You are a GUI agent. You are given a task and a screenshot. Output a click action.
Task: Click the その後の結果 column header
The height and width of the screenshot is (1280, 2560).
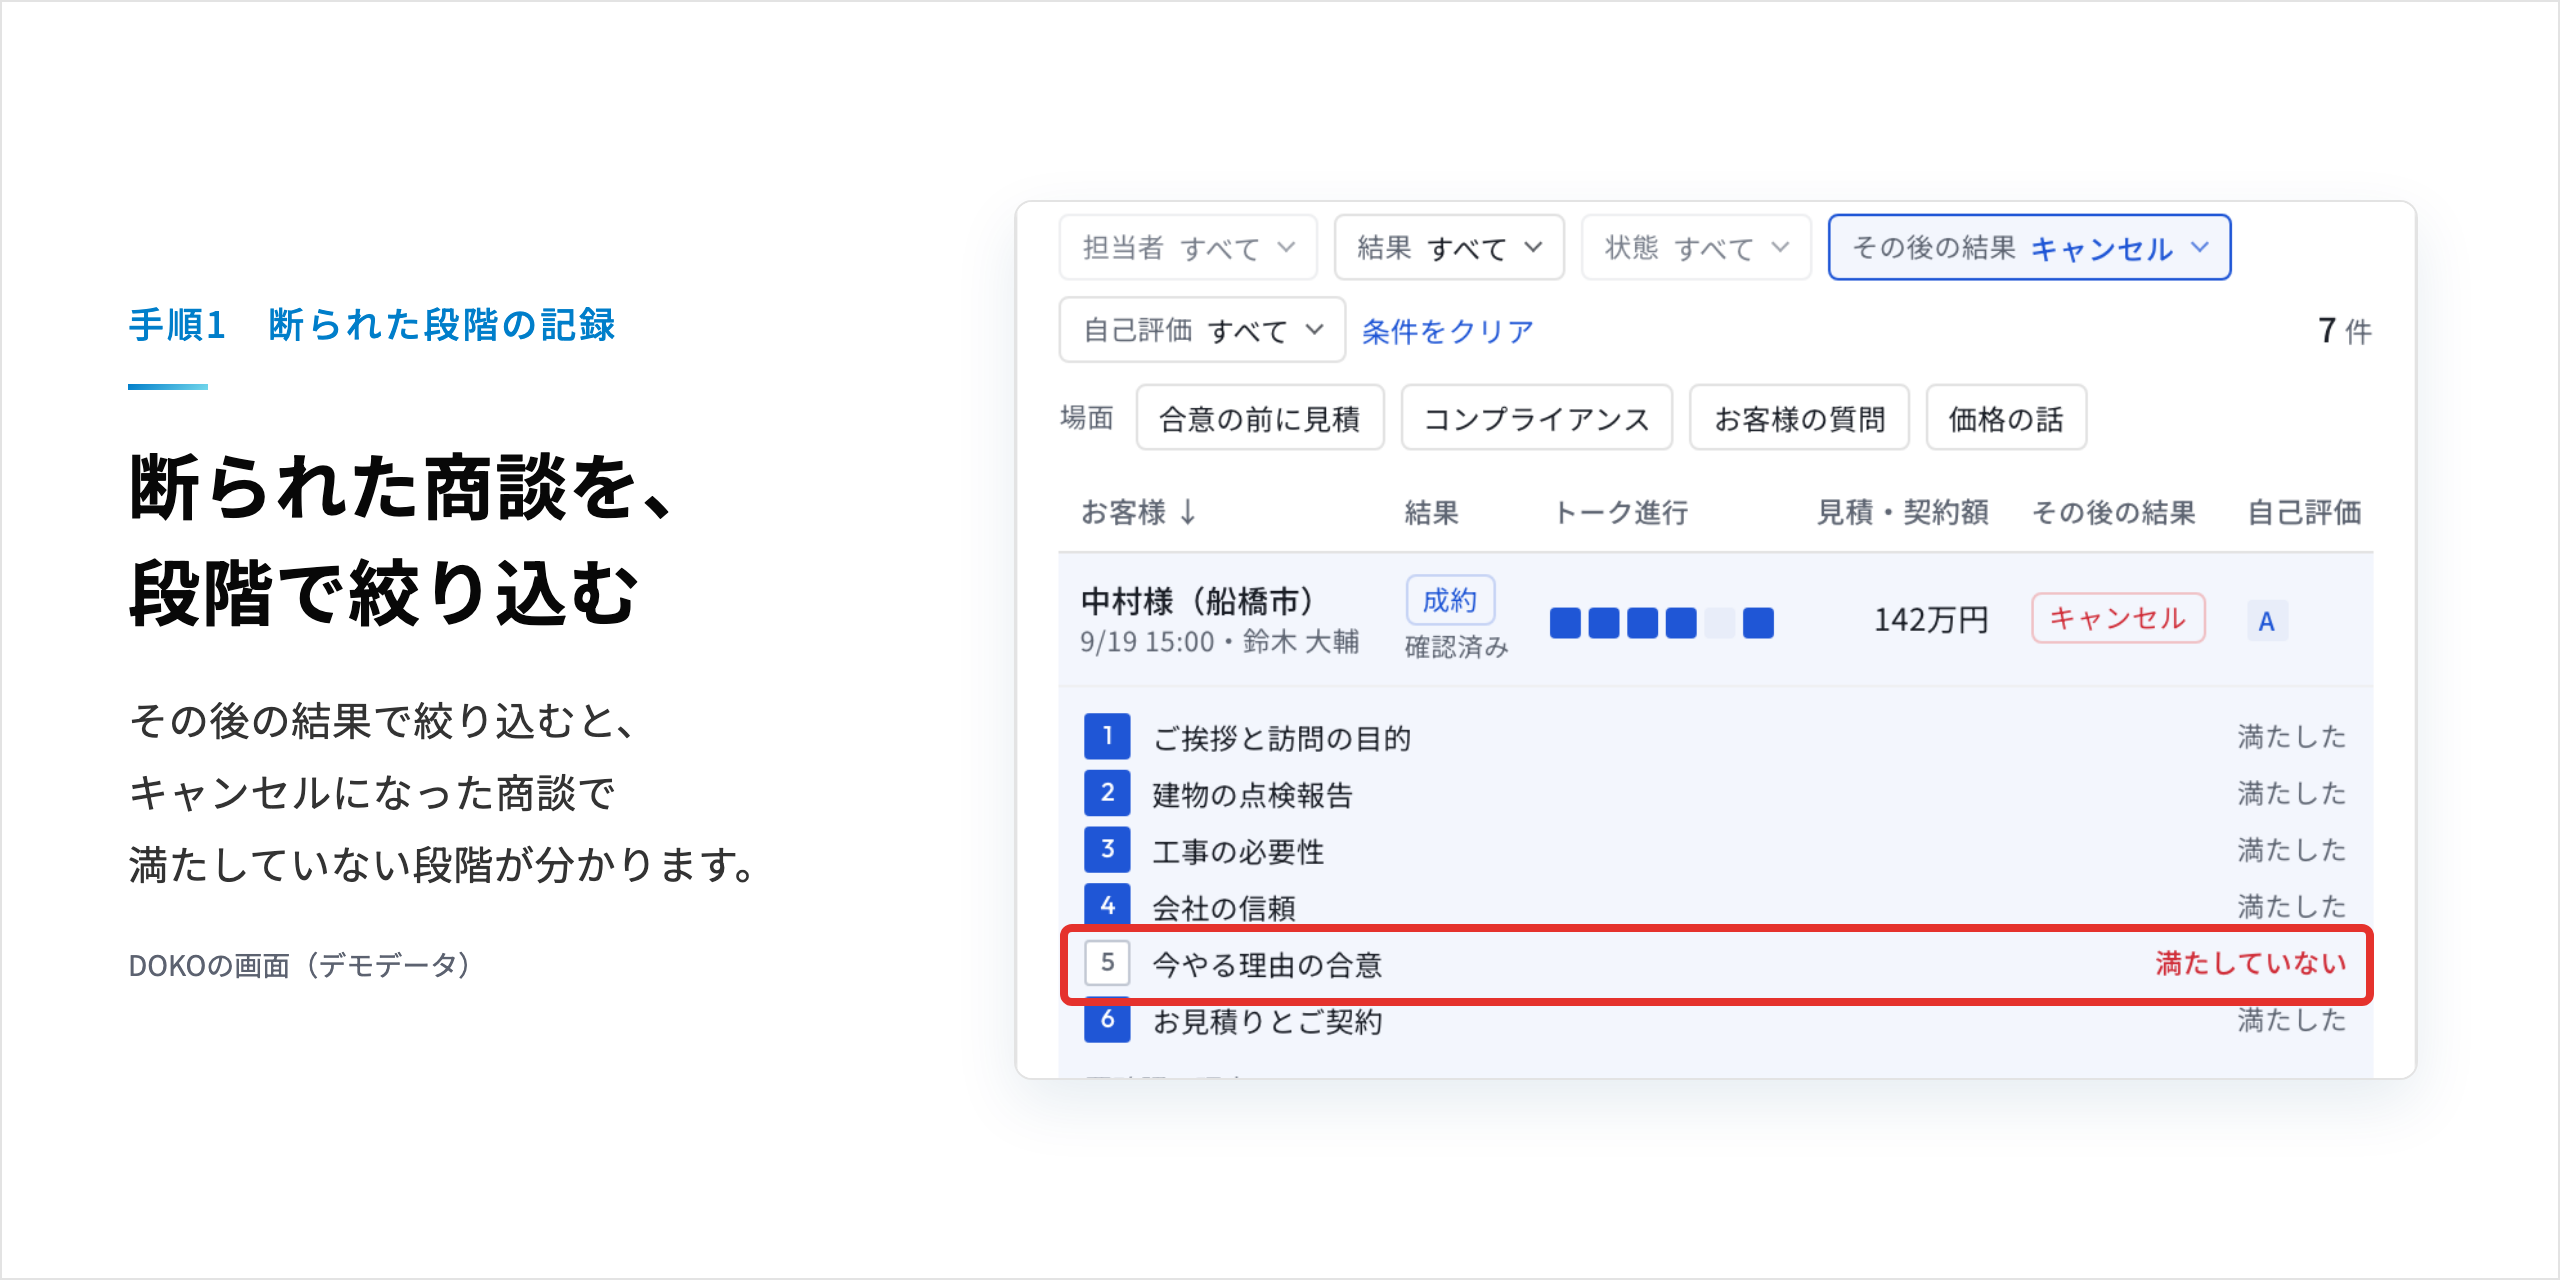pos(2113,512)
